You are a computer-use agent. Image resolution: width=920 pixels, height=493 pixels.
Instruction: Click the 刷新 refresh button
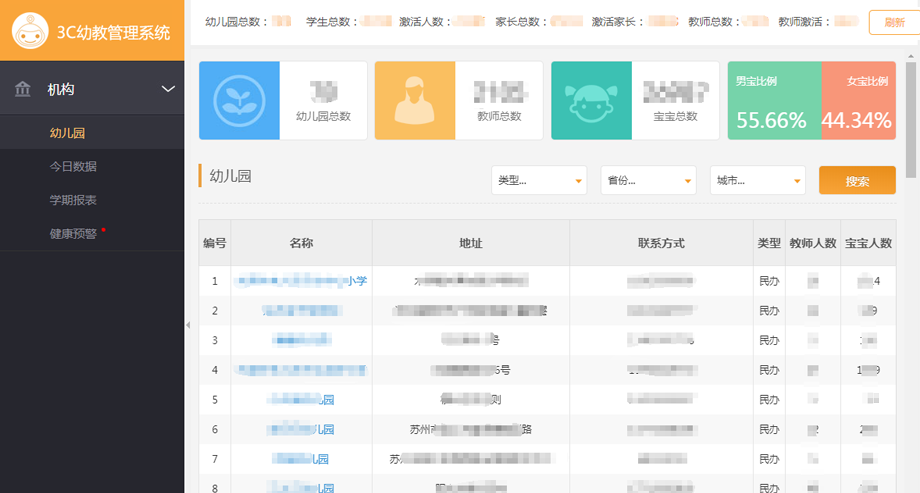coord(893,22)
